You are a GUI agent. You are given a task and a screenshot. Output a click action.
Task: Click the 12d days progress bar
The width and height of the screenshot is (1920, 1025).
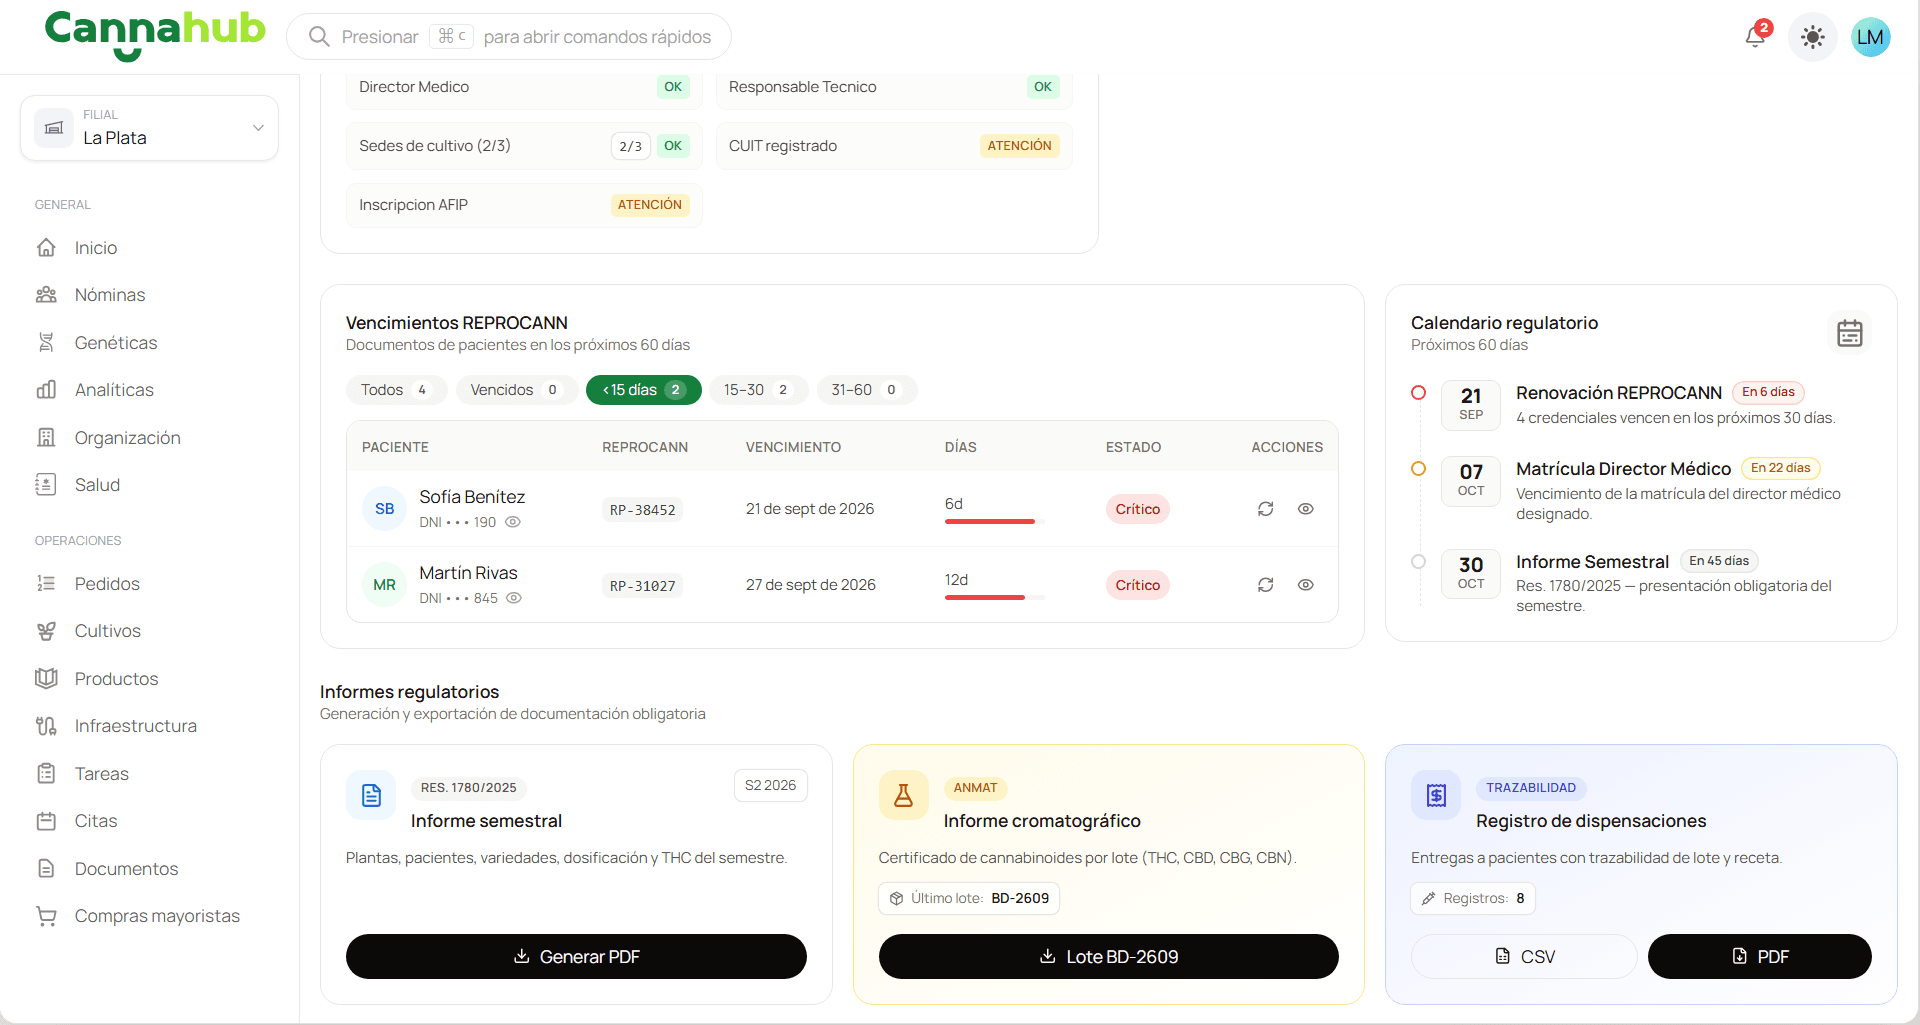point(995,597)
